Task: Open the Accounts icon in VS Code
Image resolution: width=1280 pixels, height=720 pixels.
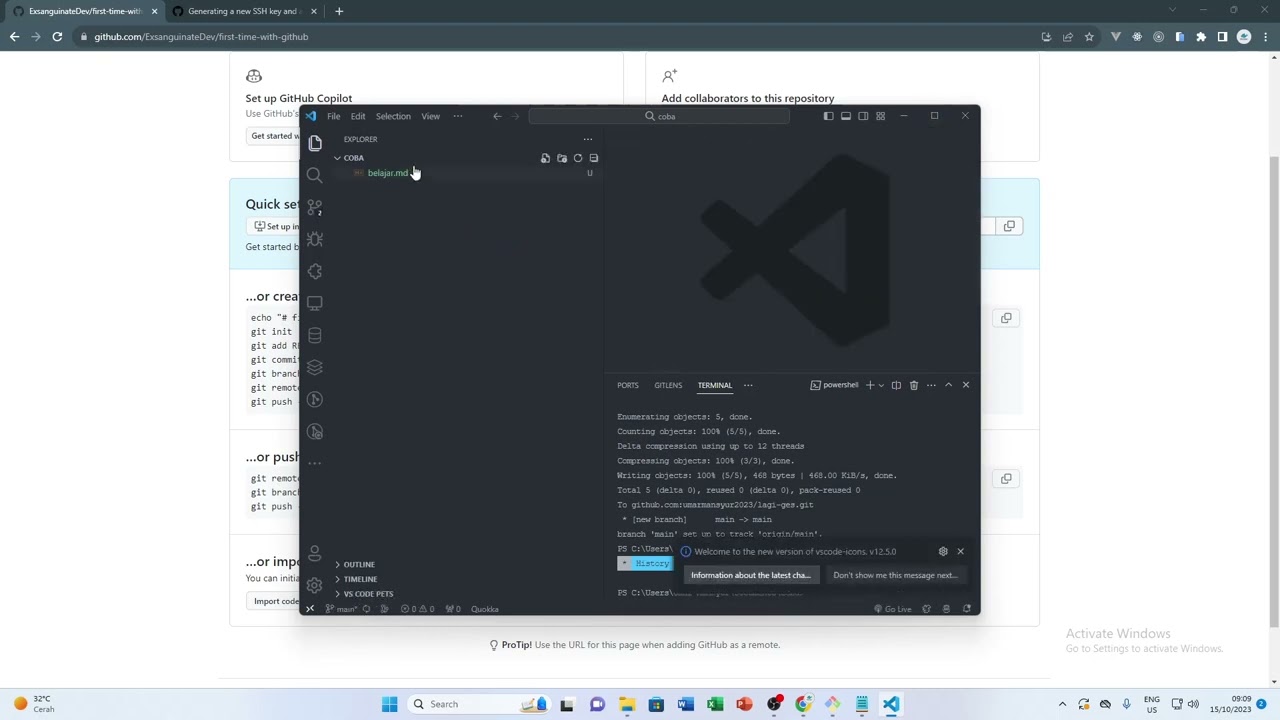Action: [x=315, y=553]
